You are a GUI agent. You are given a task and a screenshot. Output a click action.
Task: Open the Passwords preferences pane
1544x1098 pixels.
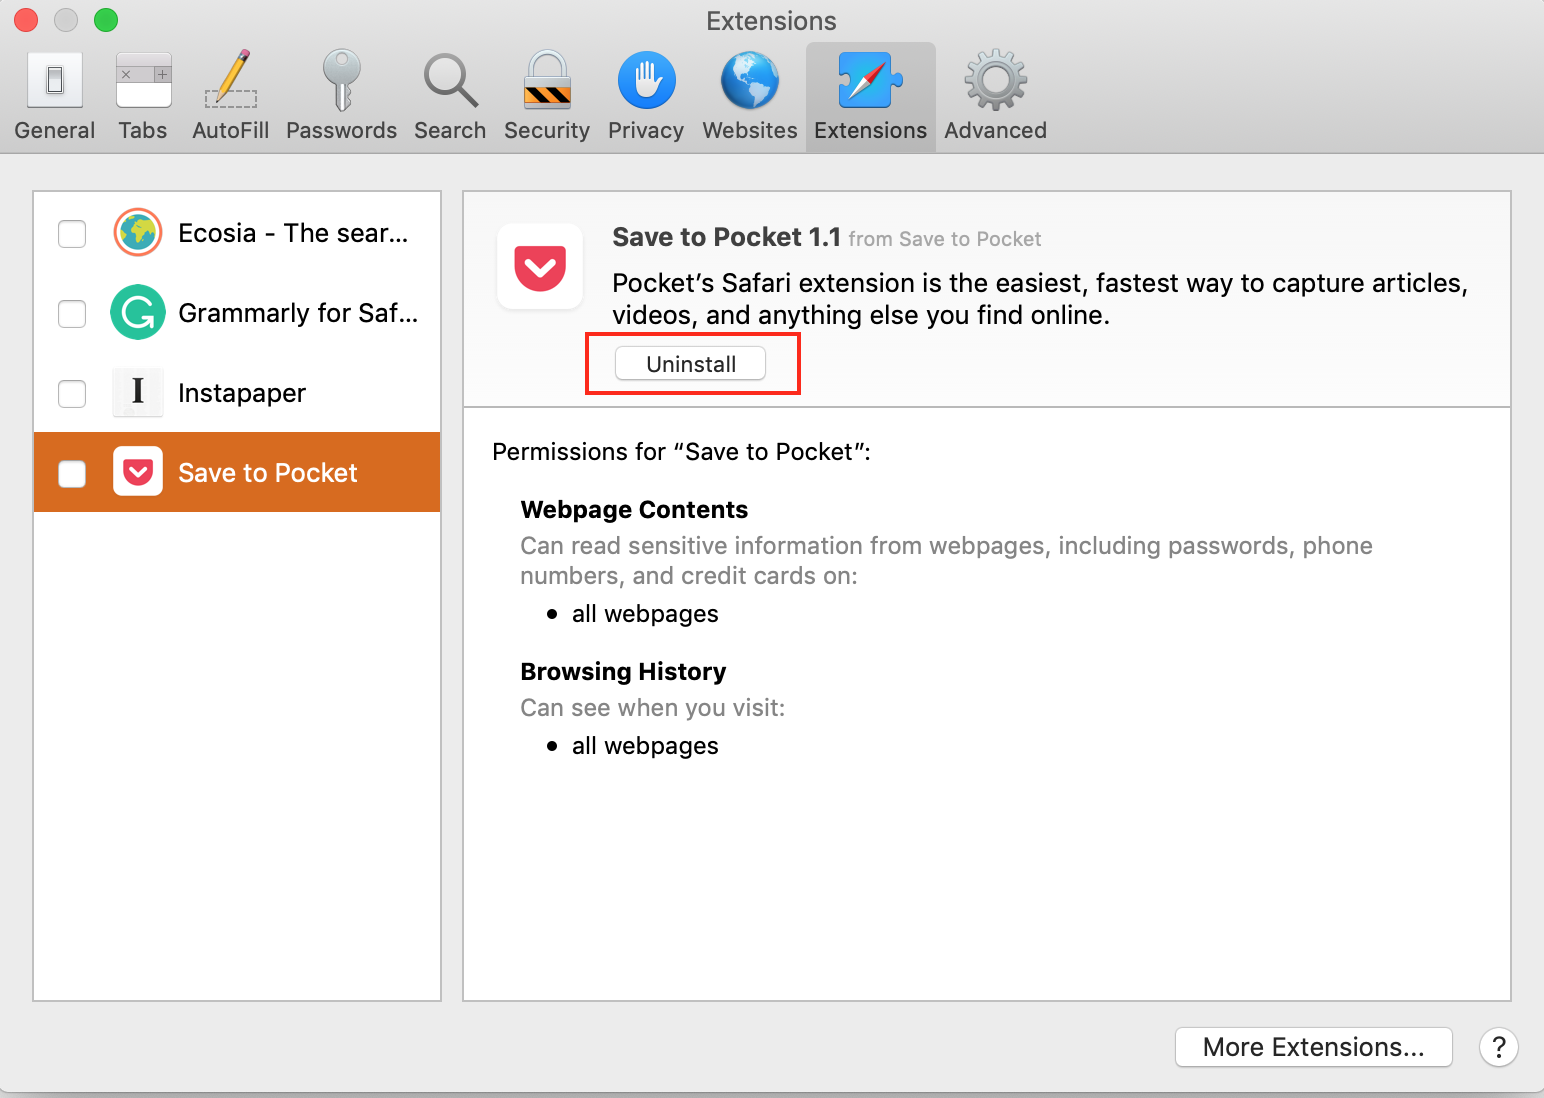341,97
